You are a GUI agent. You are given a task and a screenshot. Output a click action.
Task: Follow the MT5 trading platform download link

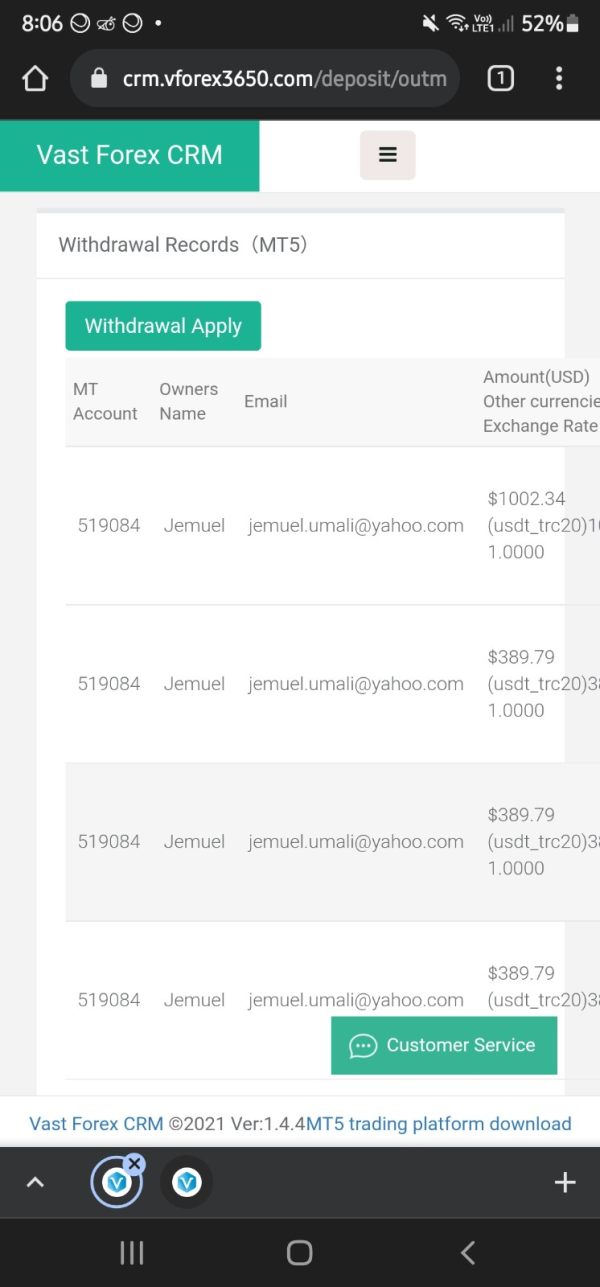439,1124
